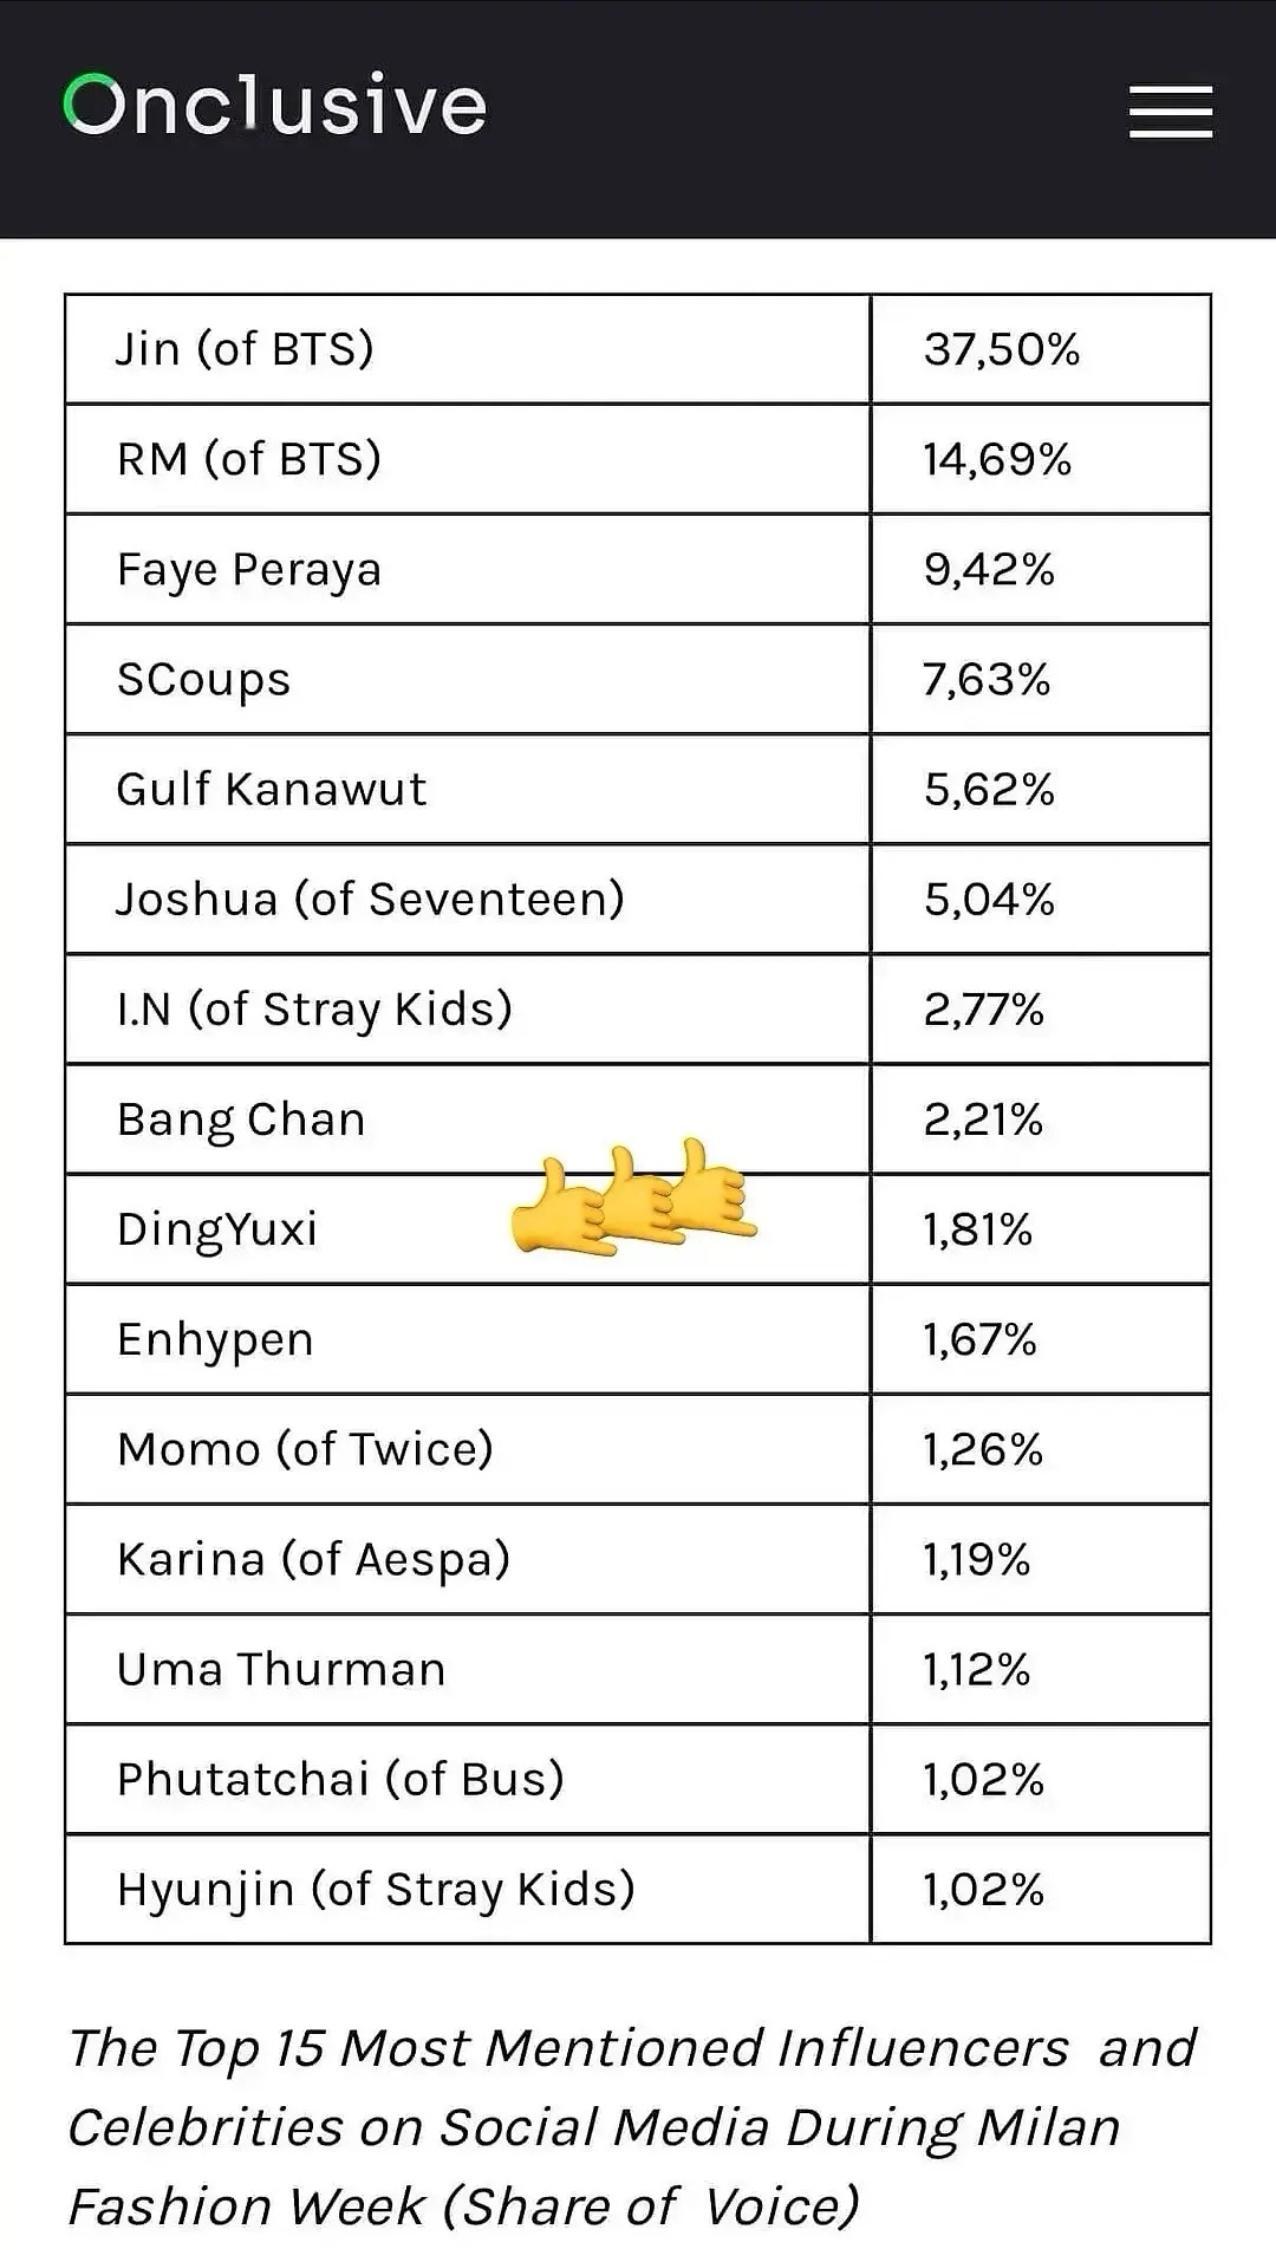The width and height of the screenshot is (1276, 2250).
Task: Select the Faye Peraya name cell
Action: coord(468,569)
